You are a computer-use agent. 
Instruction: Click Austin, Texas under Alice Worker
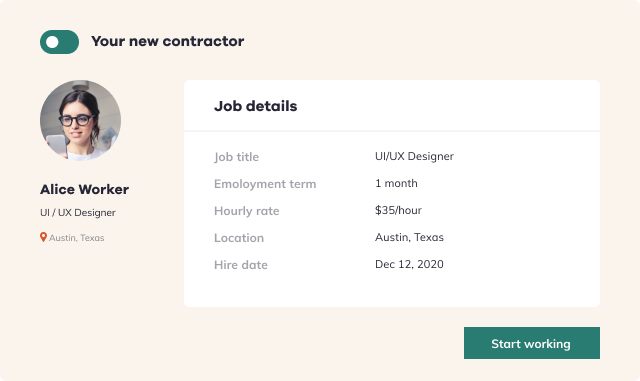point(77,238)
